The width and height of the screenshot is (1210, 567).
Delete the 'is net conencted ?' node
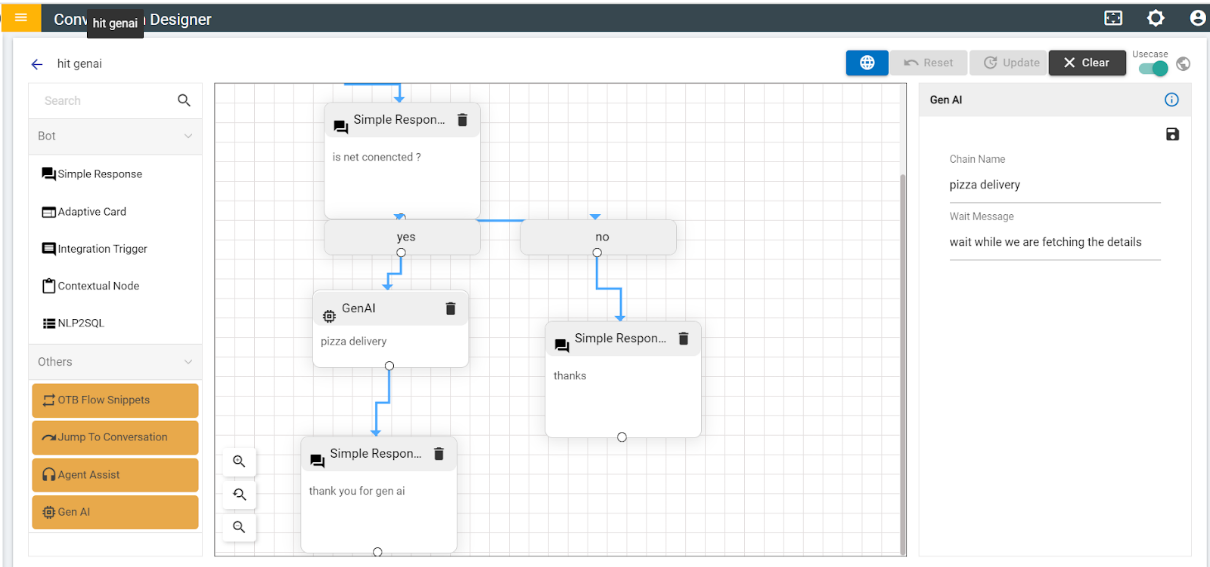click(x=462, y=120)
